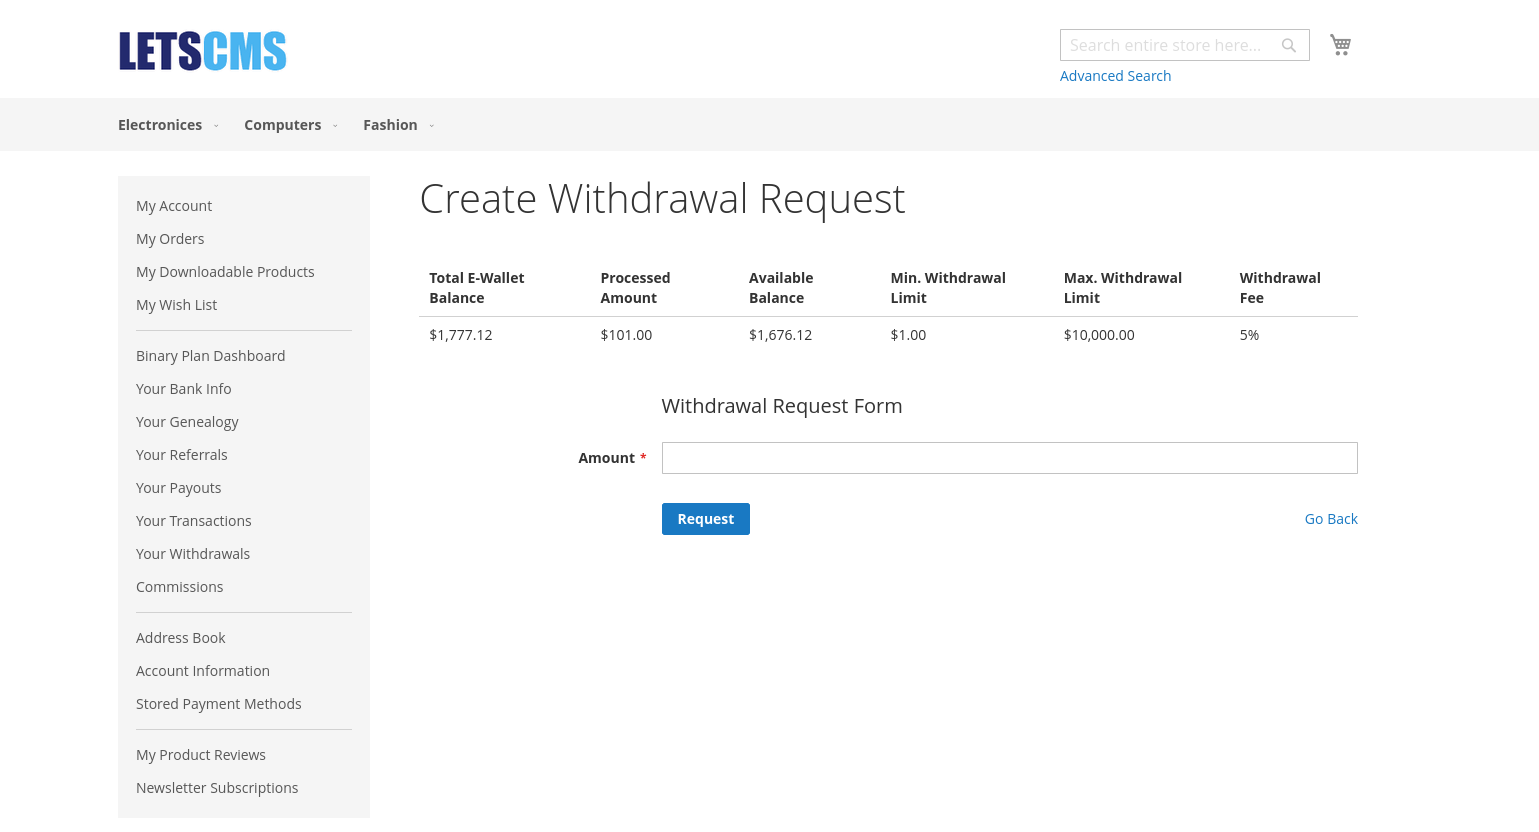Expand the Electronices menu dropdown
The image size is (1539, 832).
pyautogui.click(x=168, y=125)
